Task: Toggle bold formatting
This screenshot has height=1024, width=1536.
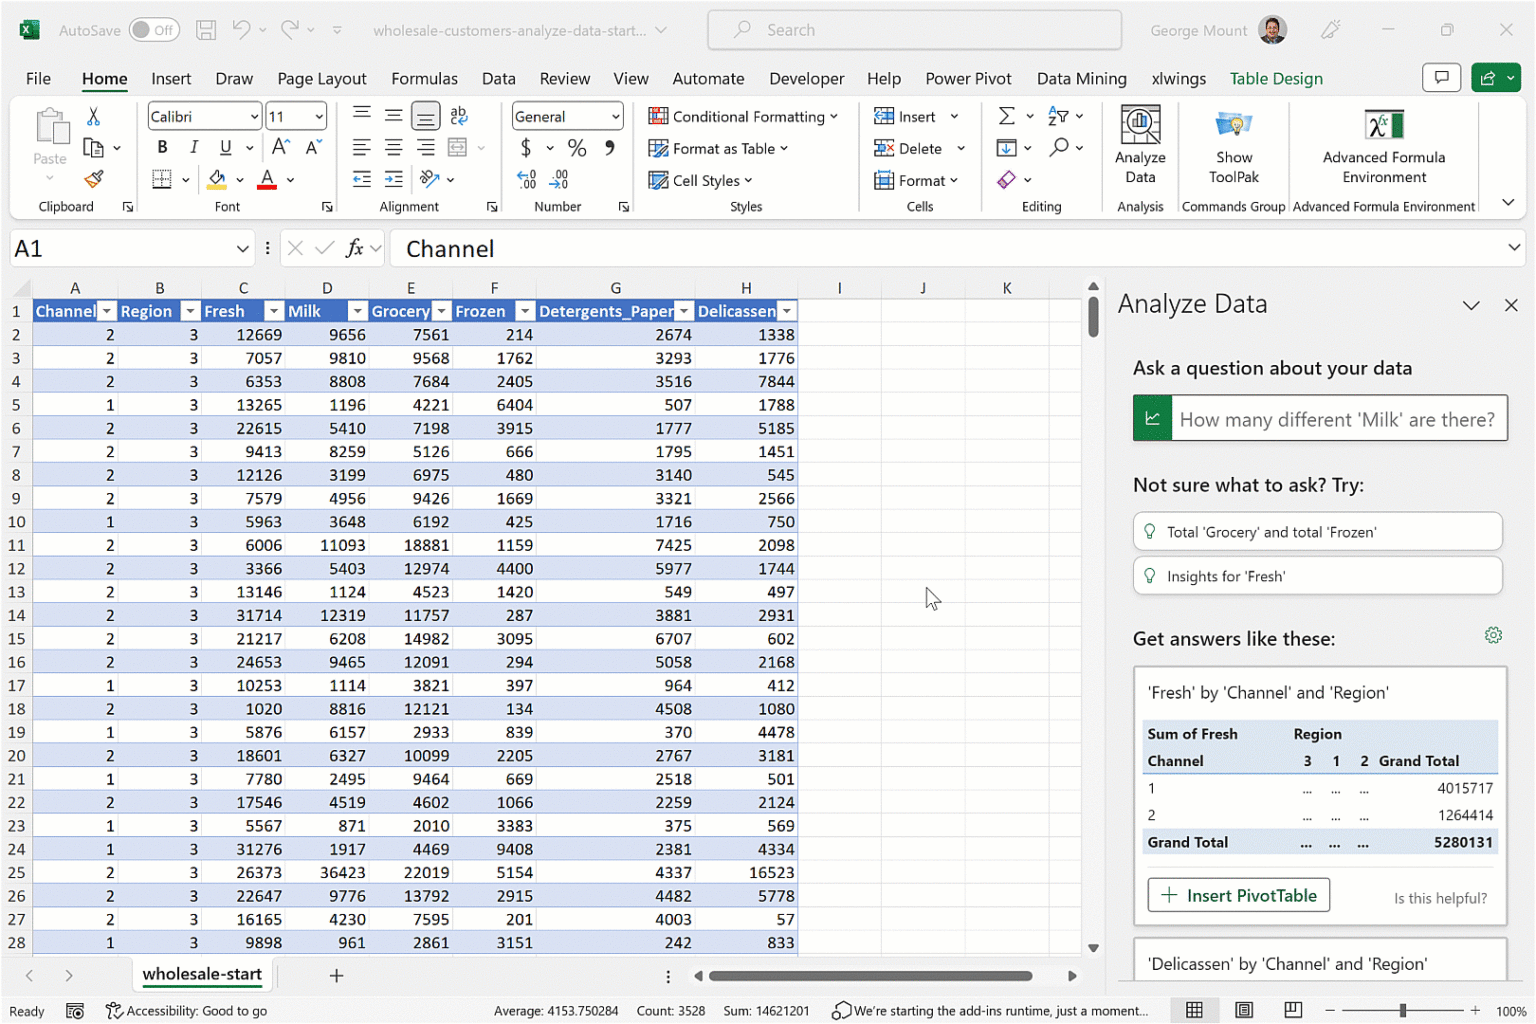Action: pyautogui.click(x=162, y=148)
